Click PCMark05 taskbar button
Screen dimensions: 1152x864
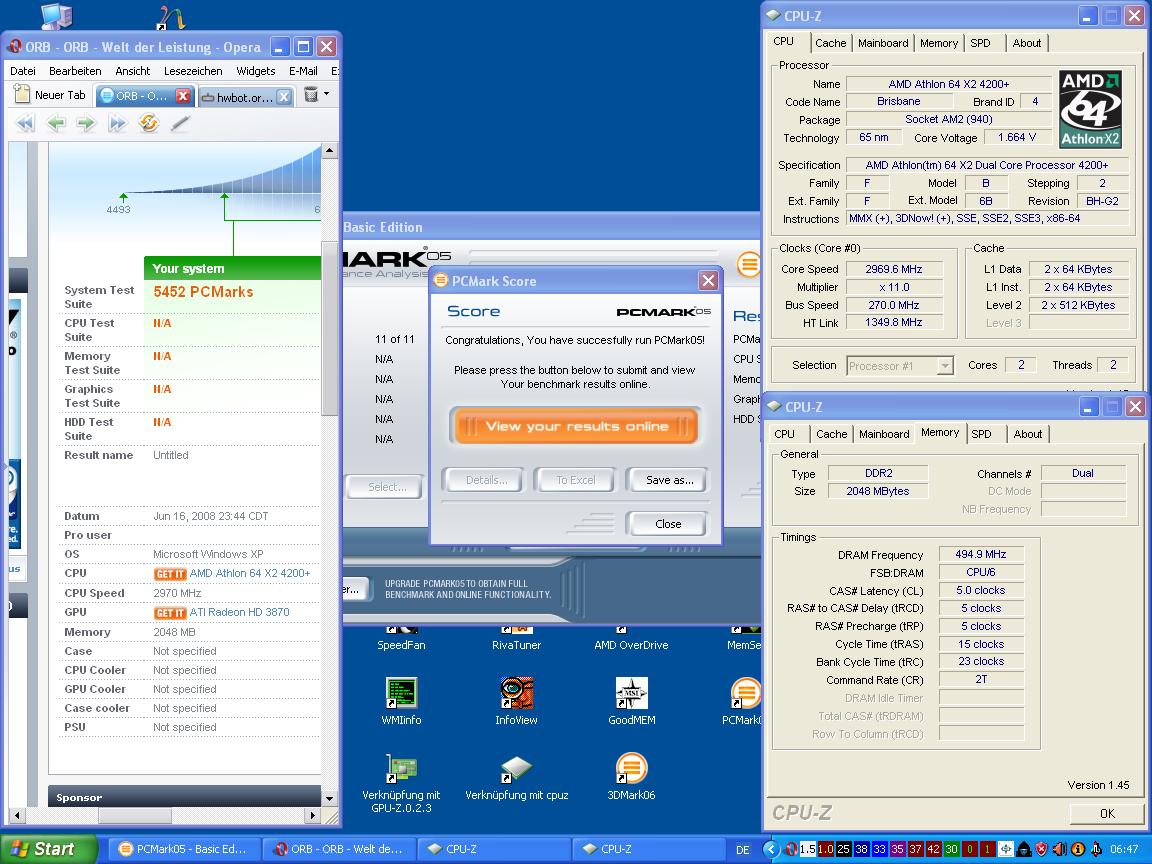click(184, 849)
